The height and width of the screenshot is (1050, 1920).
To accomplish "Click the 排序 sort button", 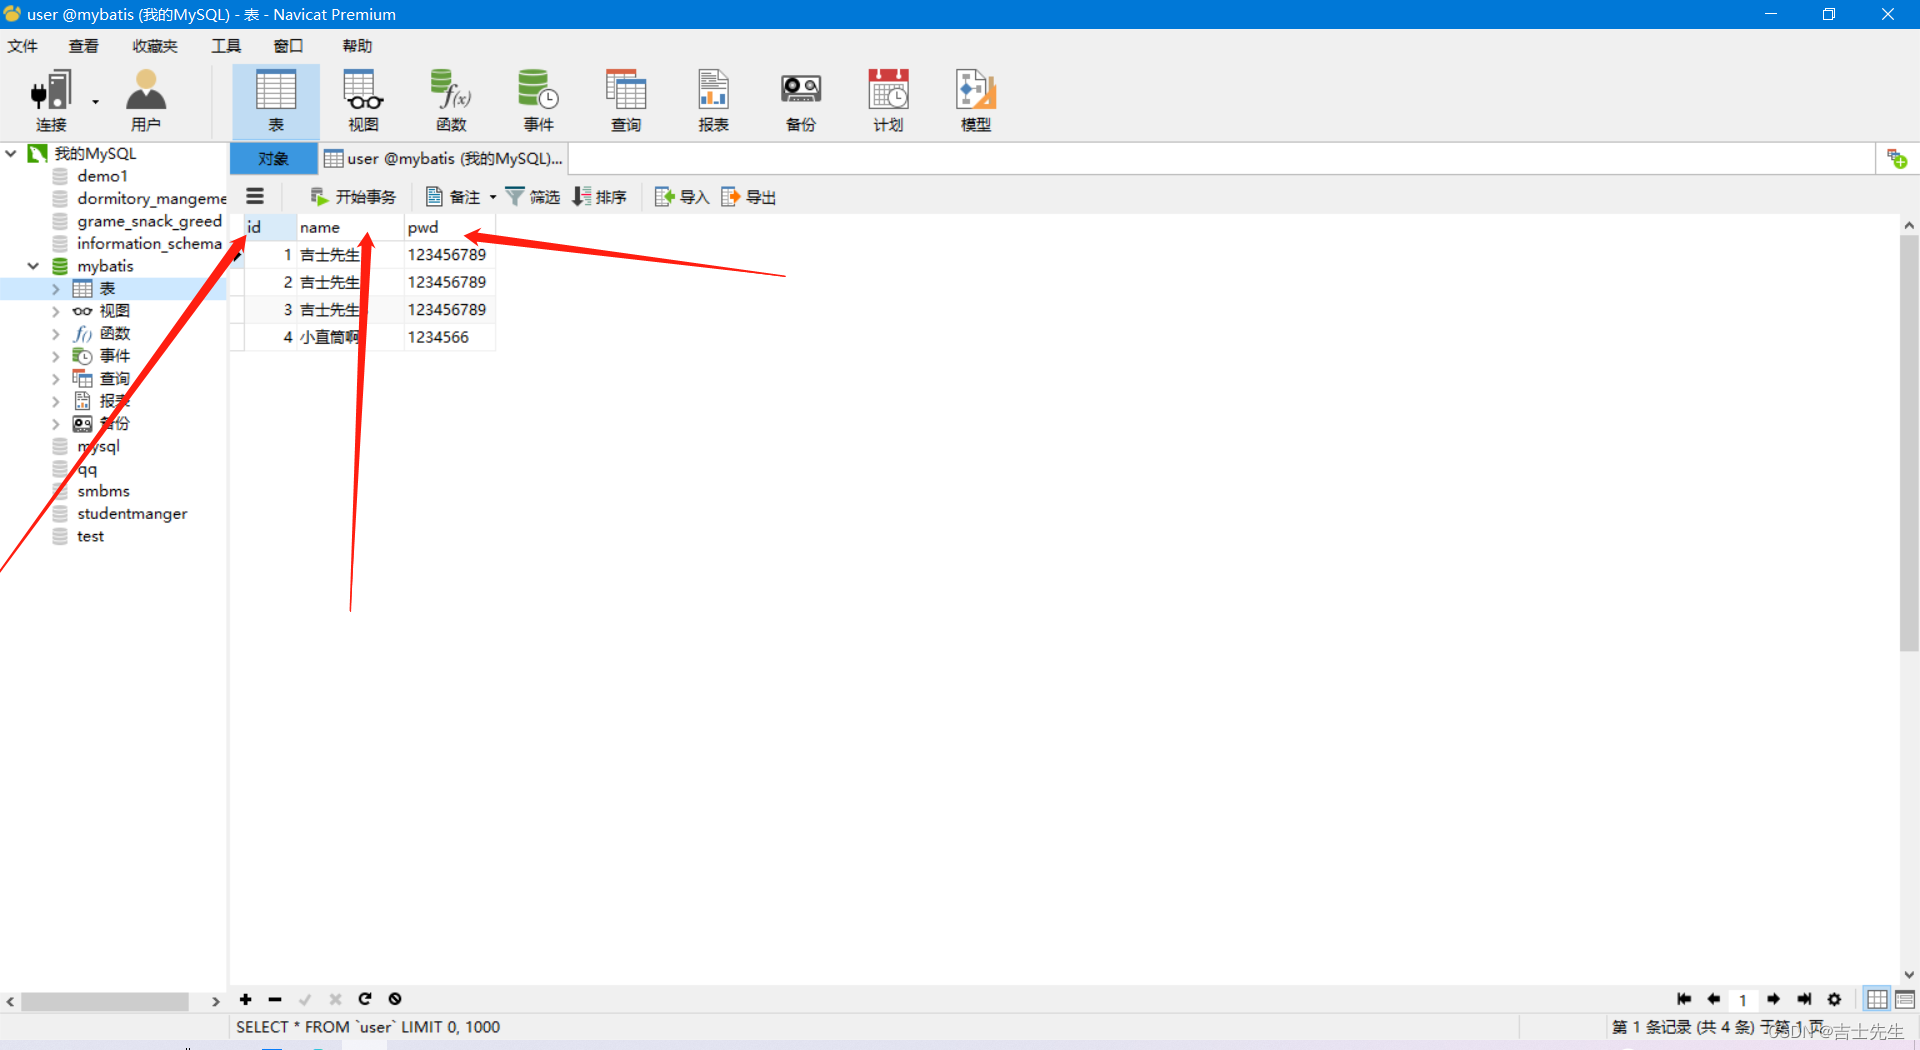I will (600, 197).
